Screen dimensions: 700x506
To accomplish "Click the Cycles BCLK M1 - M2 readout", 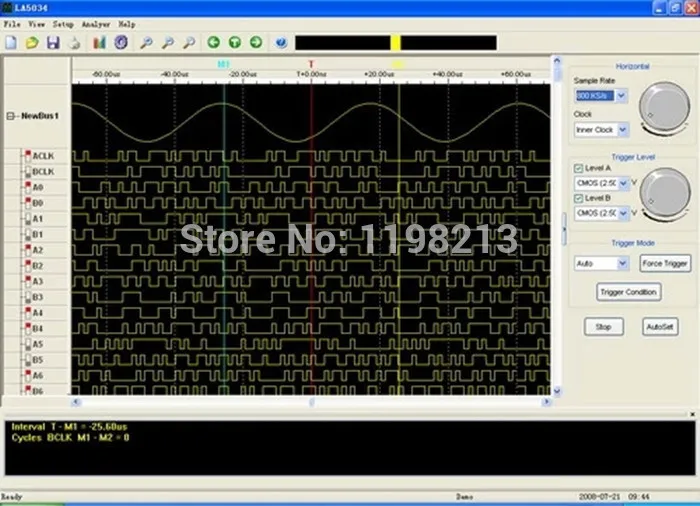I will tap(70, 438).
